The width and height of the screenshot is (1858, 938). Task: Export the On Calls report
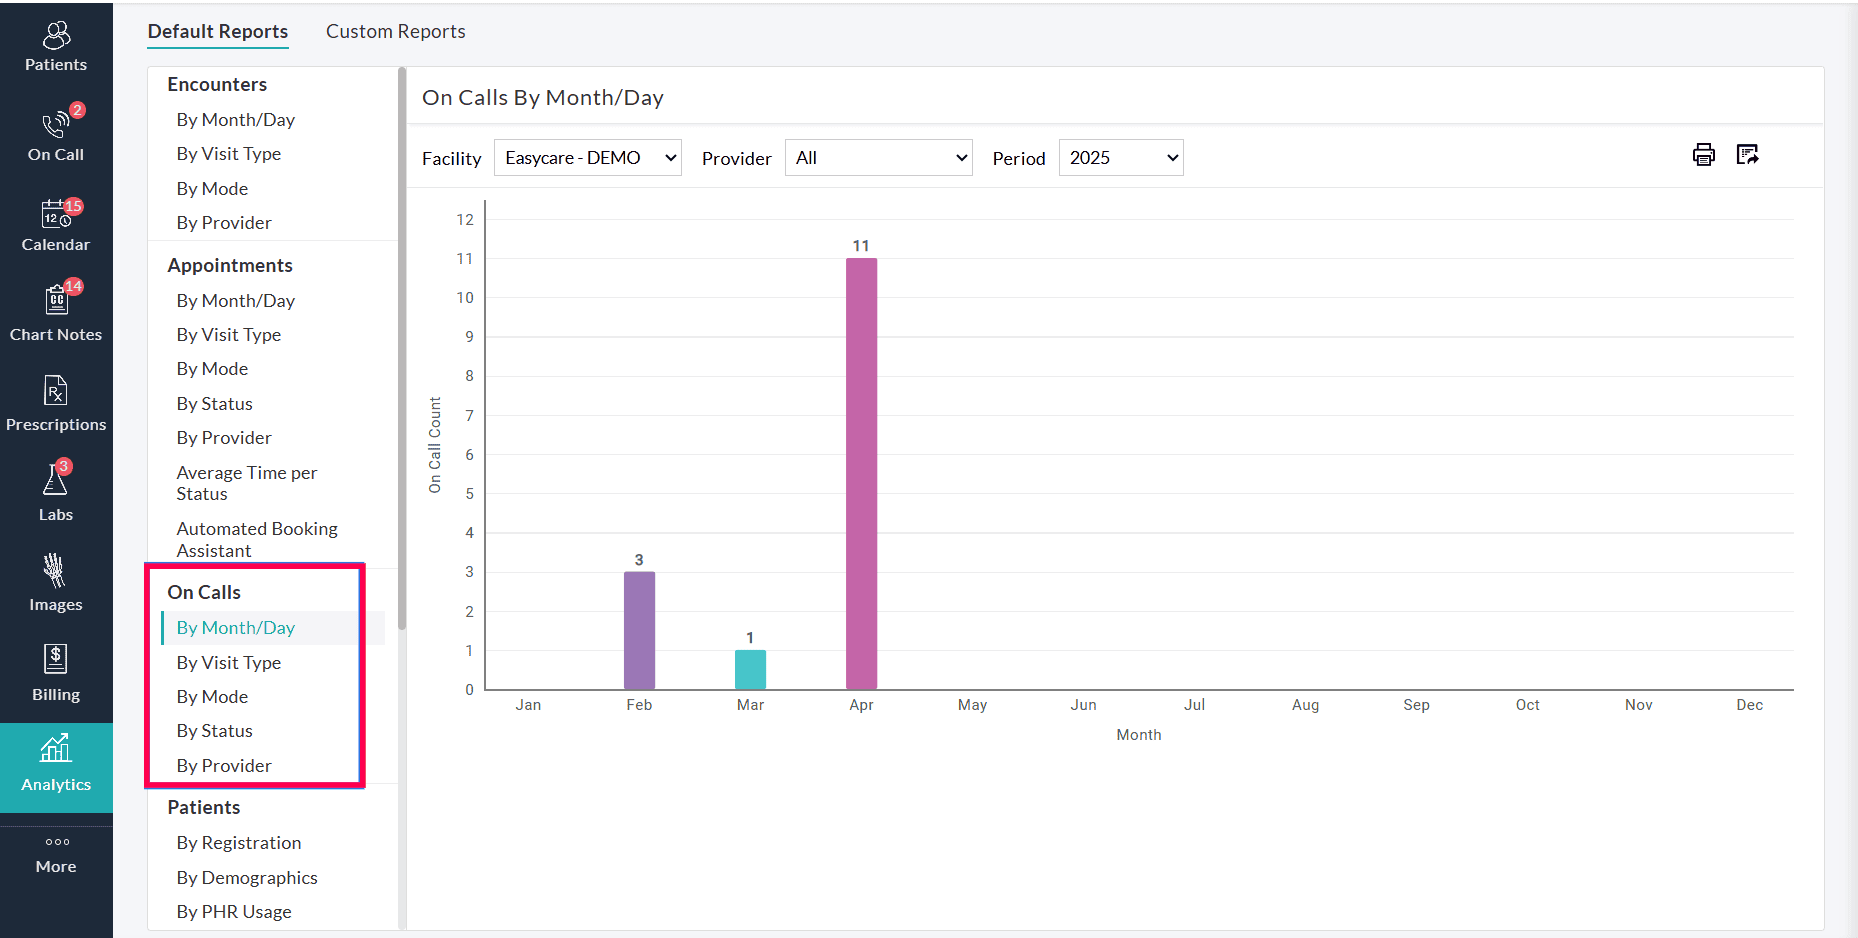(x=1748, y=155)
